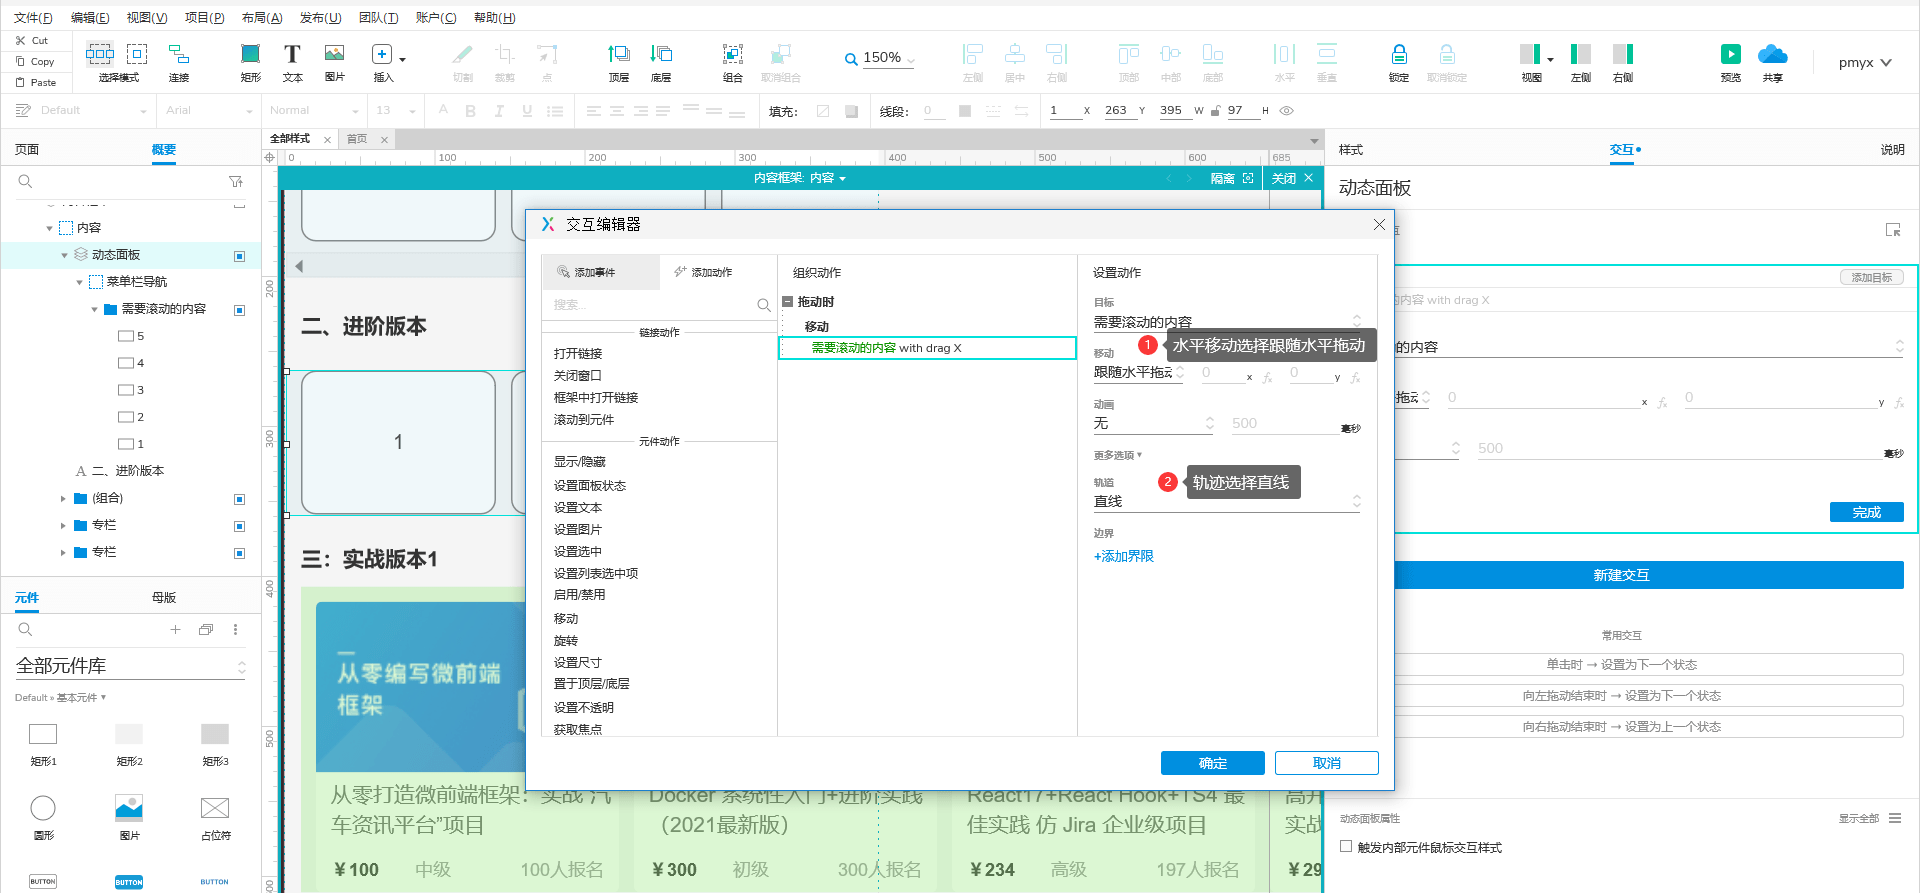Click the Cut toolbar item

tap(32, 41)
